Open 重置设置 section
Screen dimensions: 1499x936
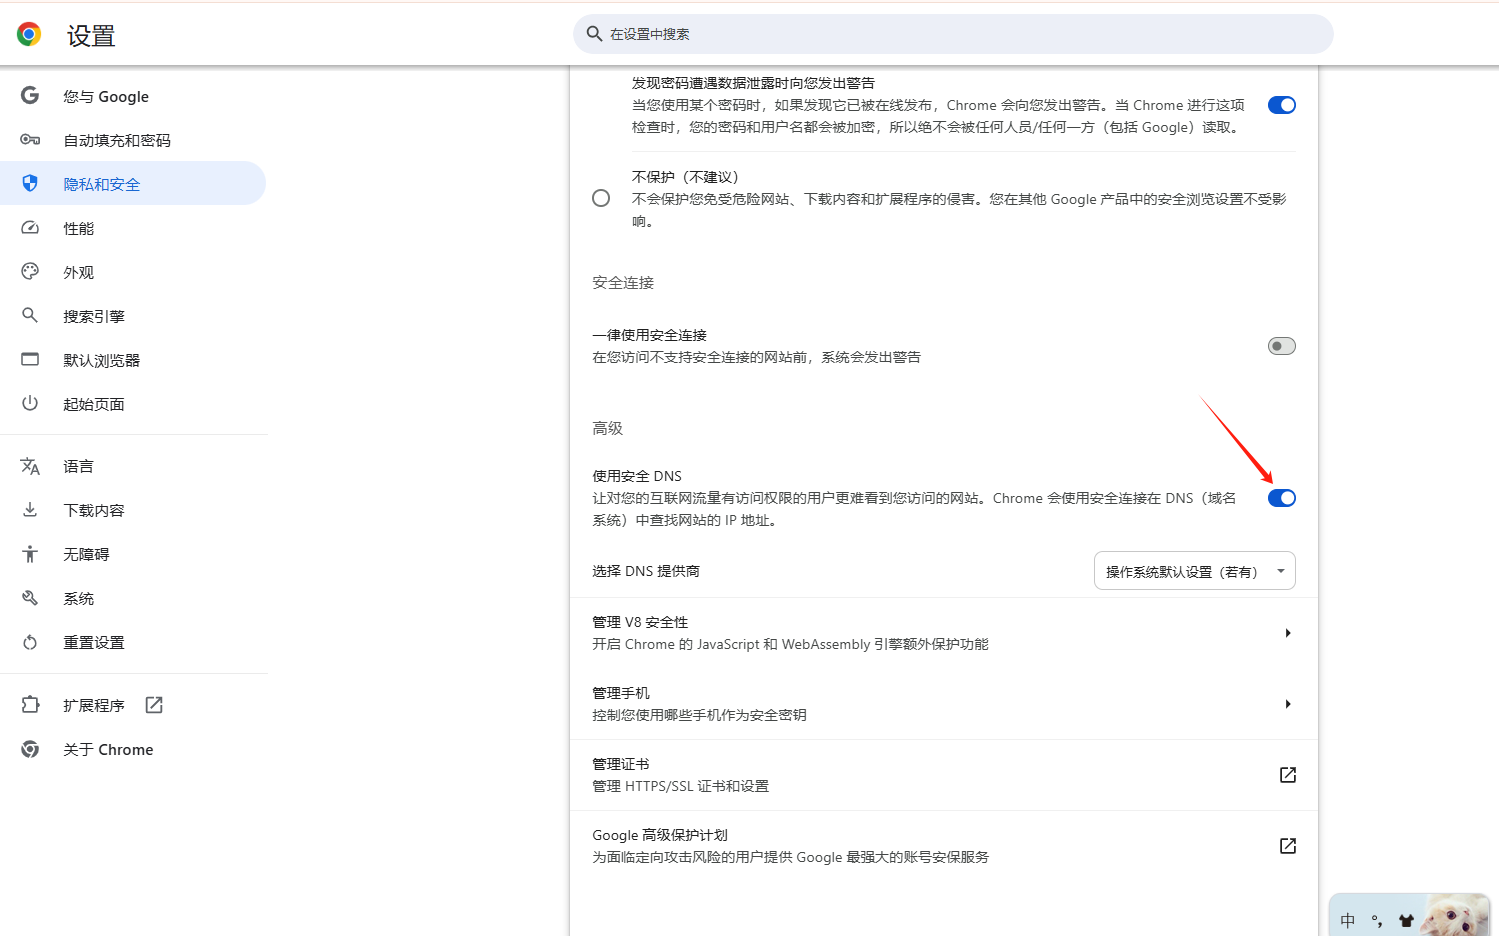(133, 642)
